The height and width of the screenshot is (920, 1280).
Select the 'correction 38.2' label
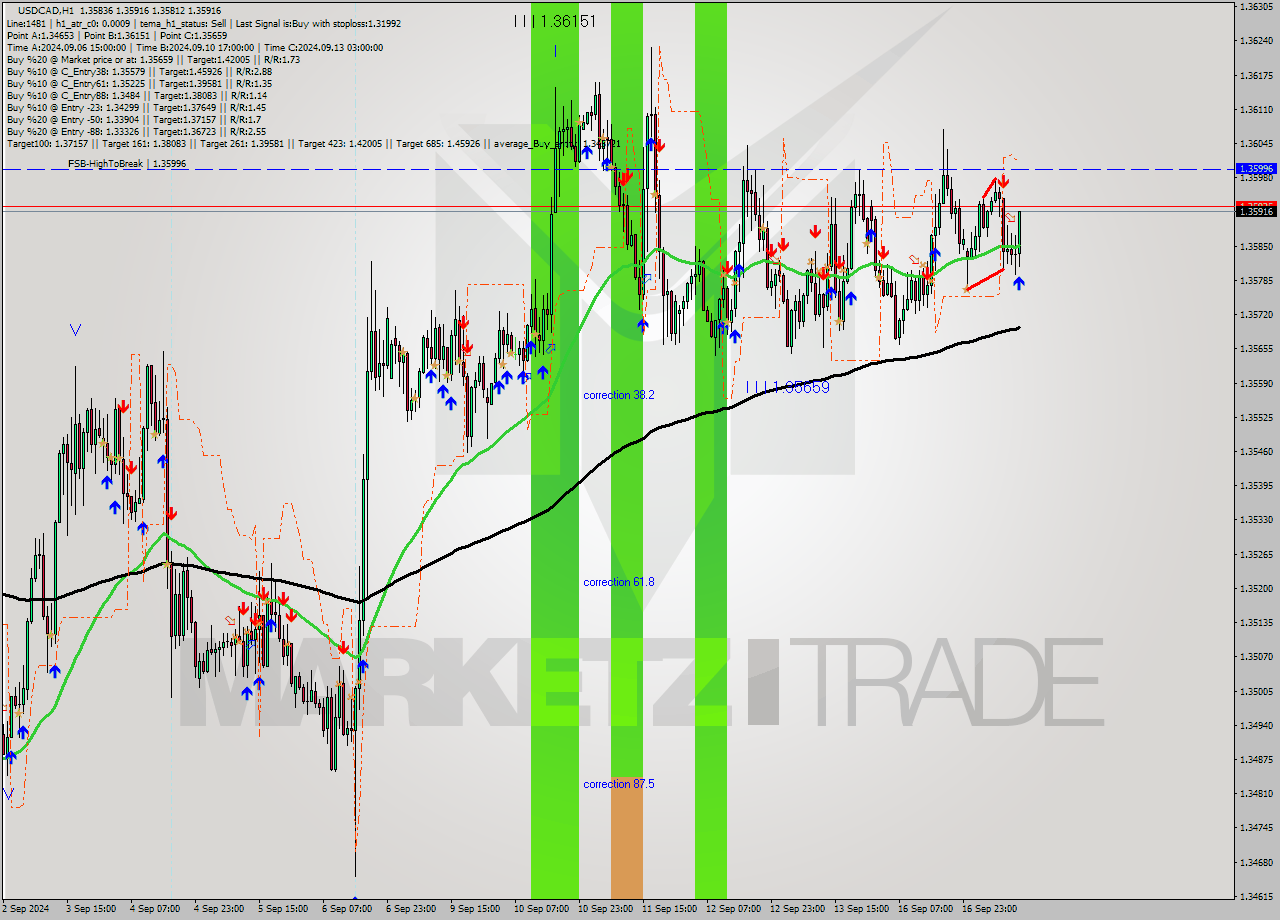click(619, 395)
